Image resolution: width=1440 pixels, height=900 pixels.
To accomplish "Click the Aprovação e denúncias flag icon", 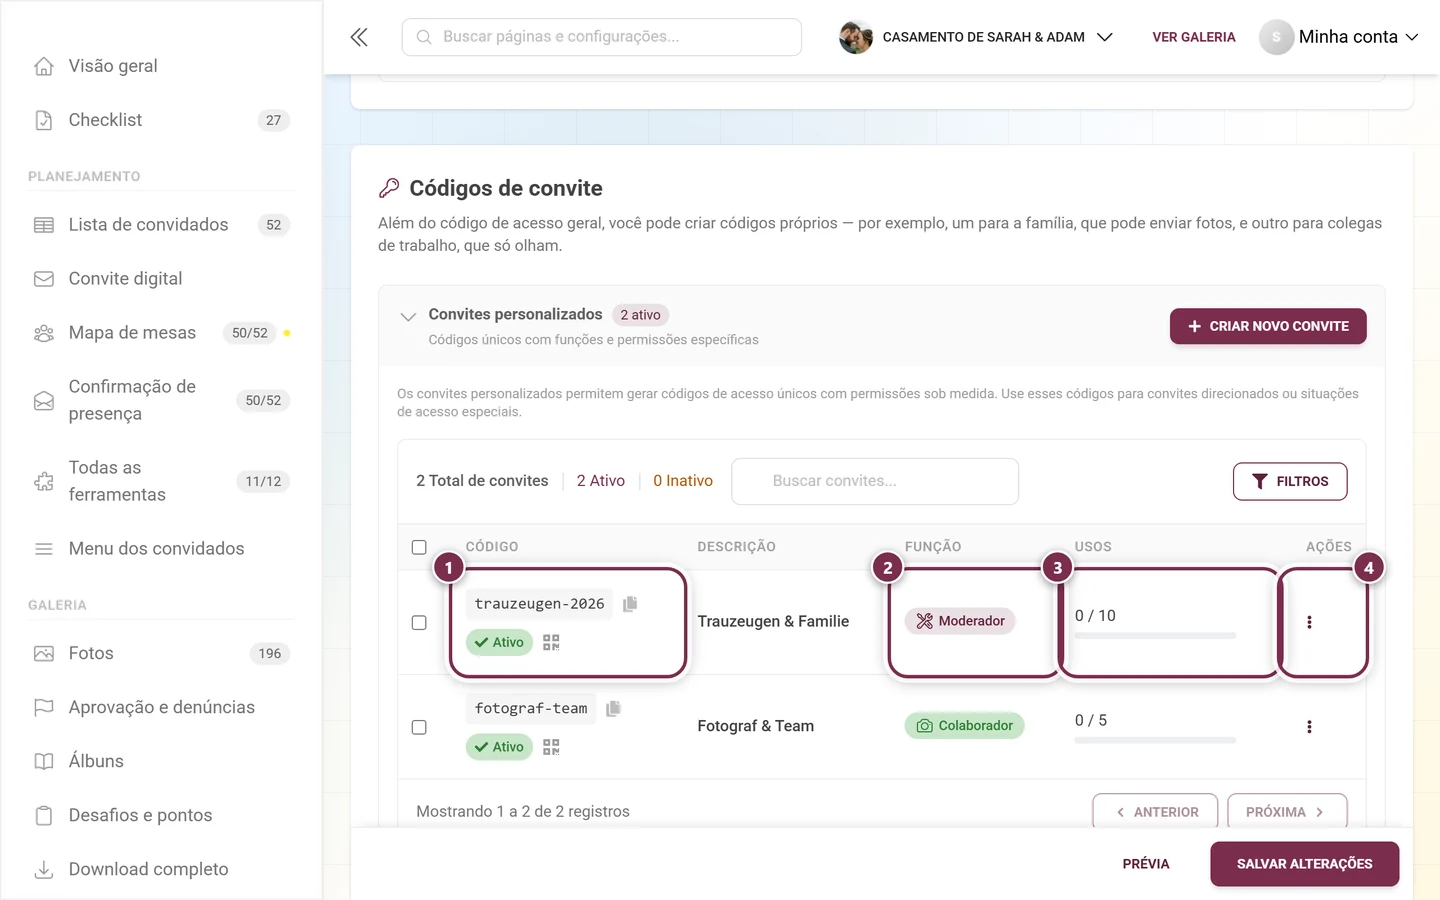I will click(x=44, y=707).
